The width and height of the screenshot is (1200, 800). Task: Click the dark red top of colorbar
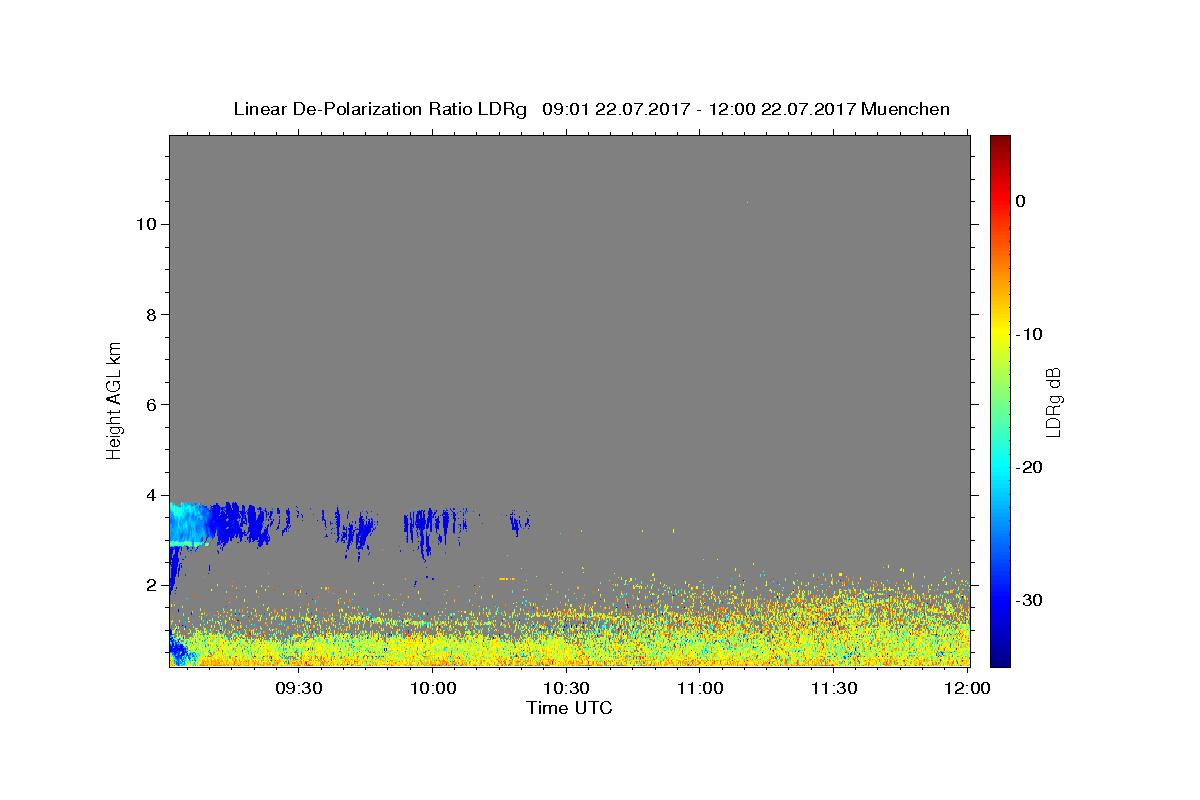click(1000, 141)
